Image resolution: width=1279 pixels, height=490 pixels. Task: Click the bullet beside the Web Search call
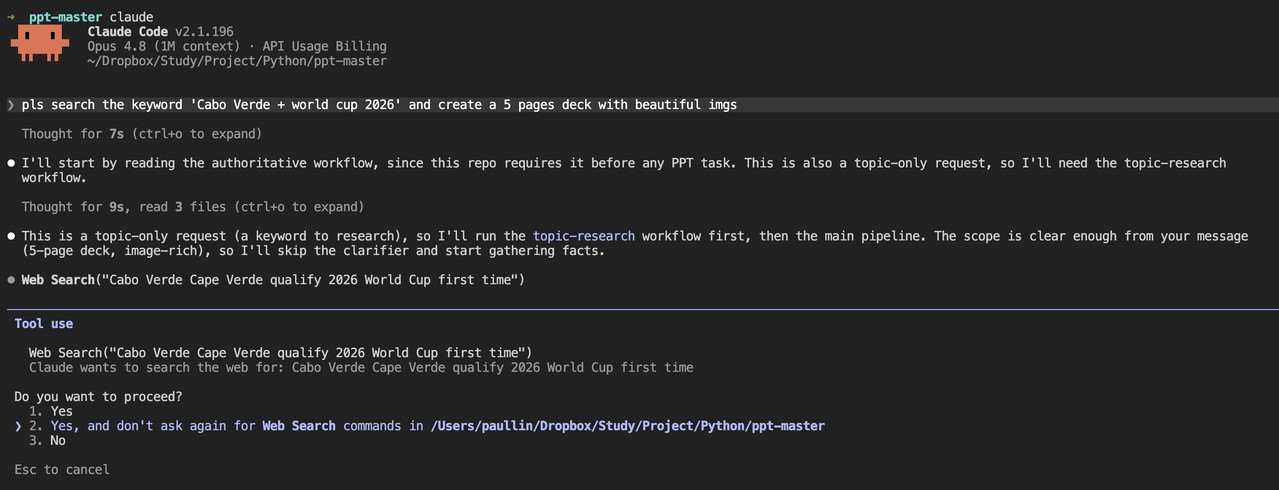pos(11,280)
